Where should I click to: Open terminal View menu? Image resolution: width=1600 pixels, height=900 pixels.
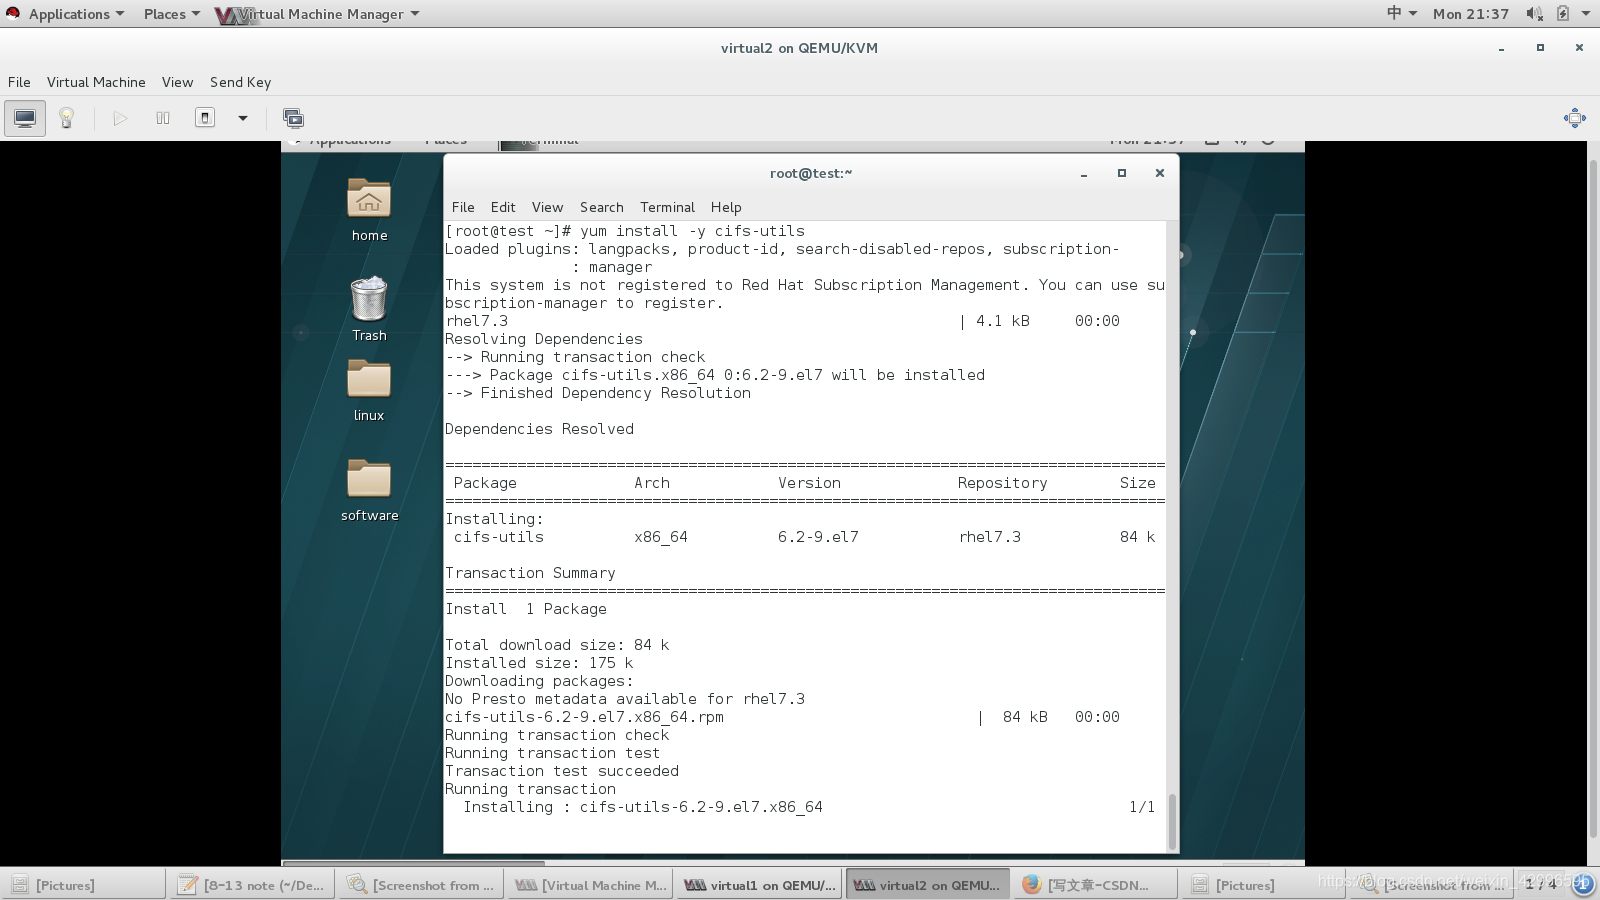pos(547,207)
